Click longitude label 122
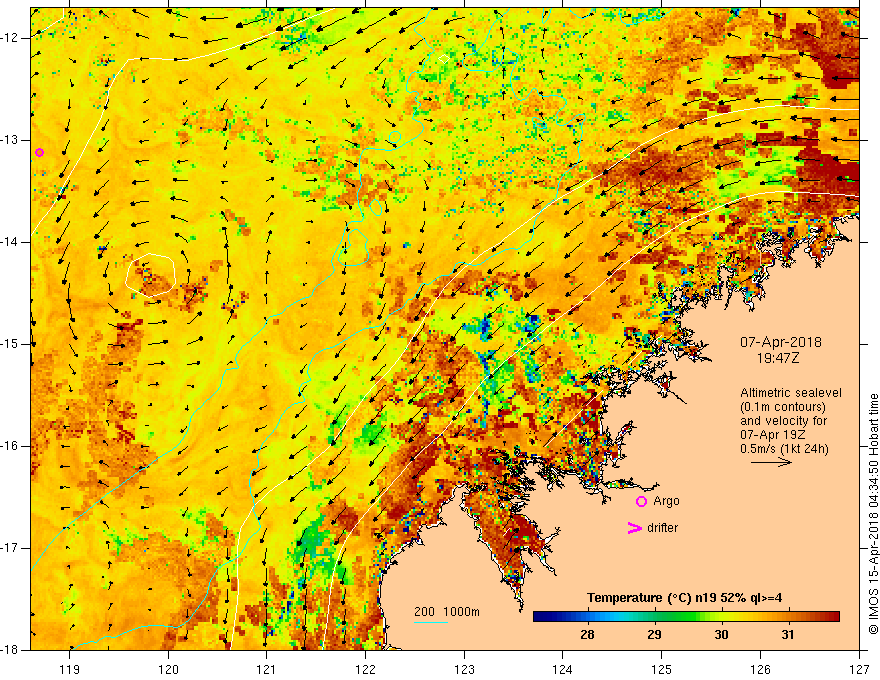The width and height of the screenshot is (880, 680). pyautogui.click(x=365, y=669)
